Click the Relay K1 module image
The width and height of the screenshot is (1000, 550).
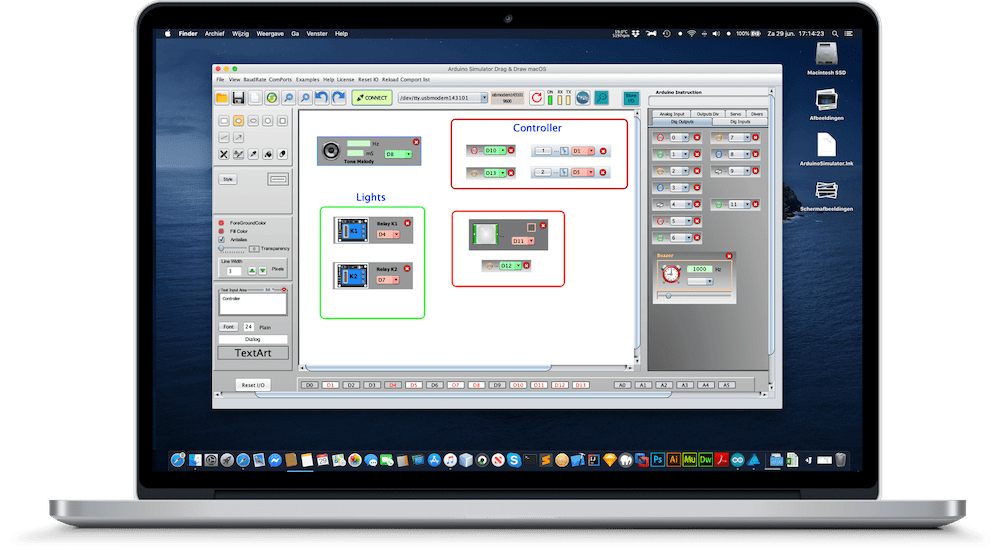pyautogui.click(x=352, y=231)
